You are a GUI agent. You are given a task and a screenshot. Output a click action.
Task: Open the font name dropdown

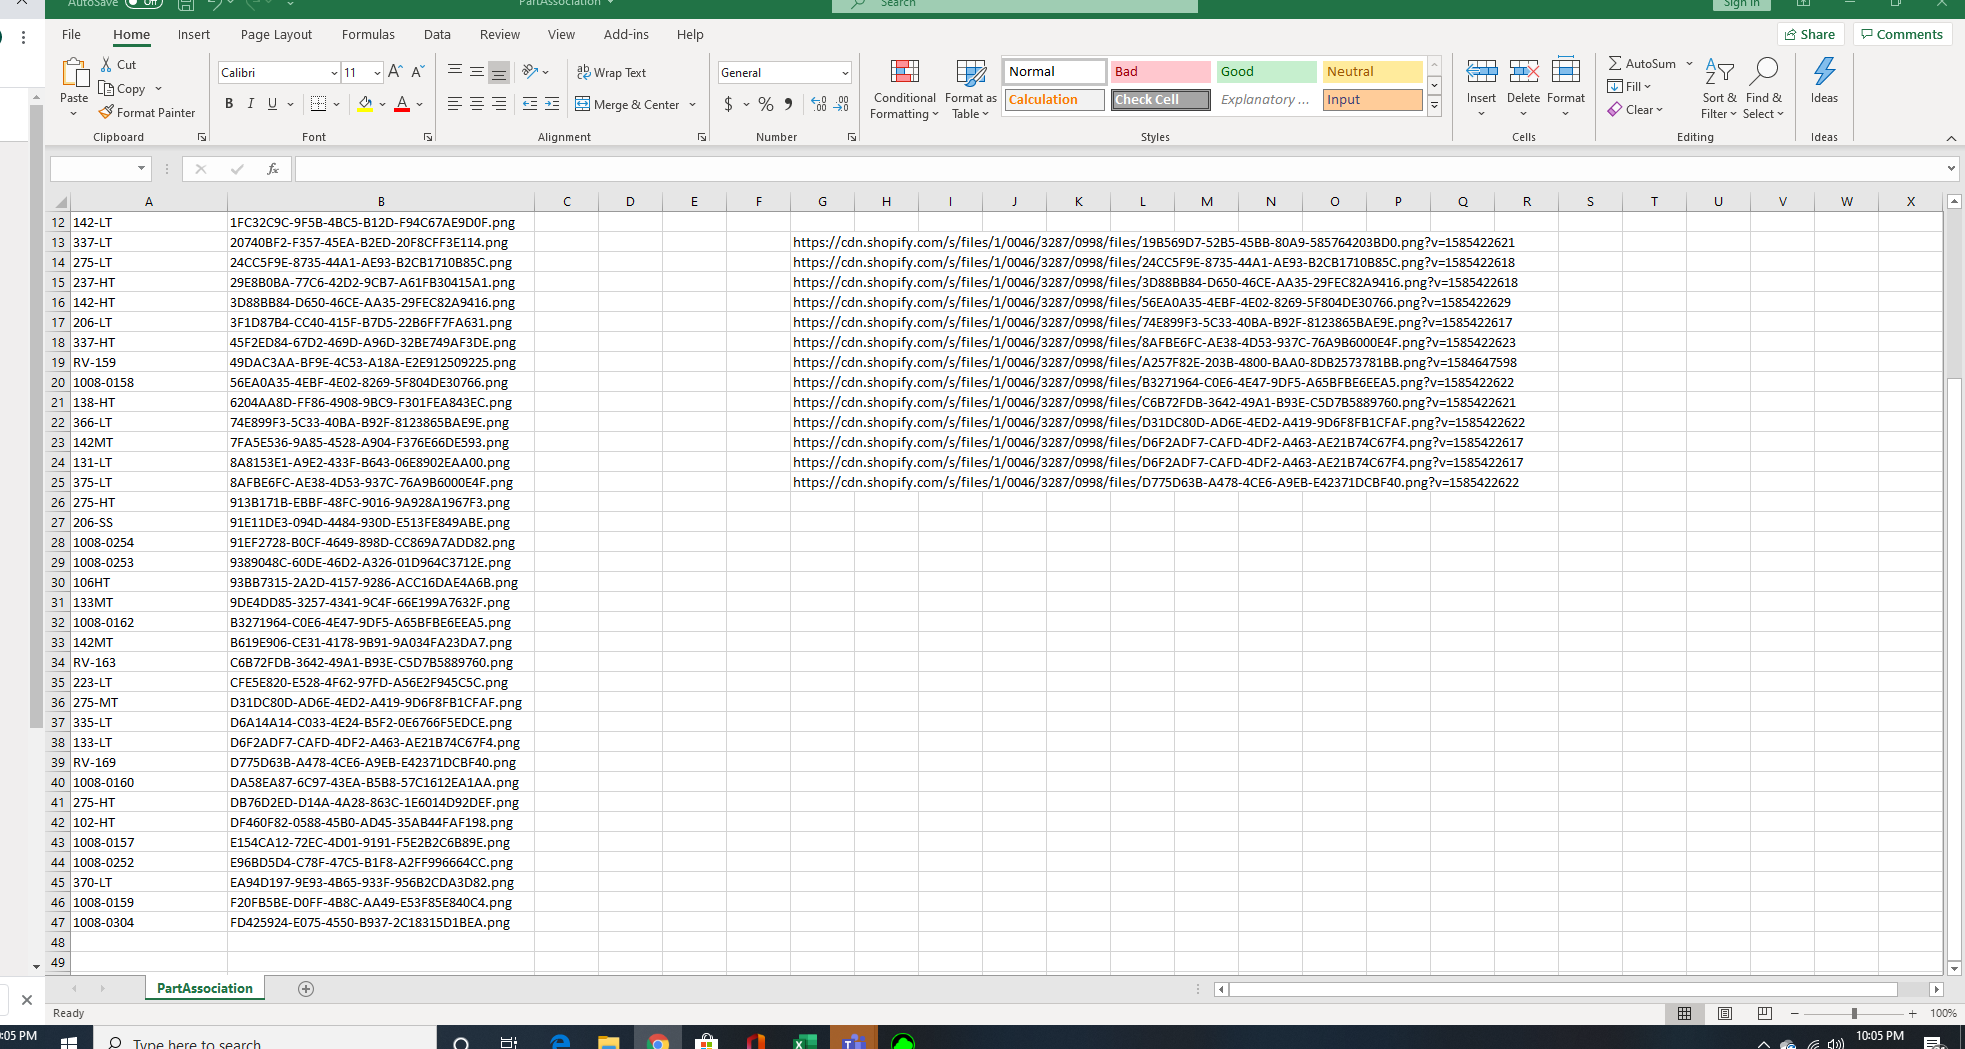click(333, 72)
